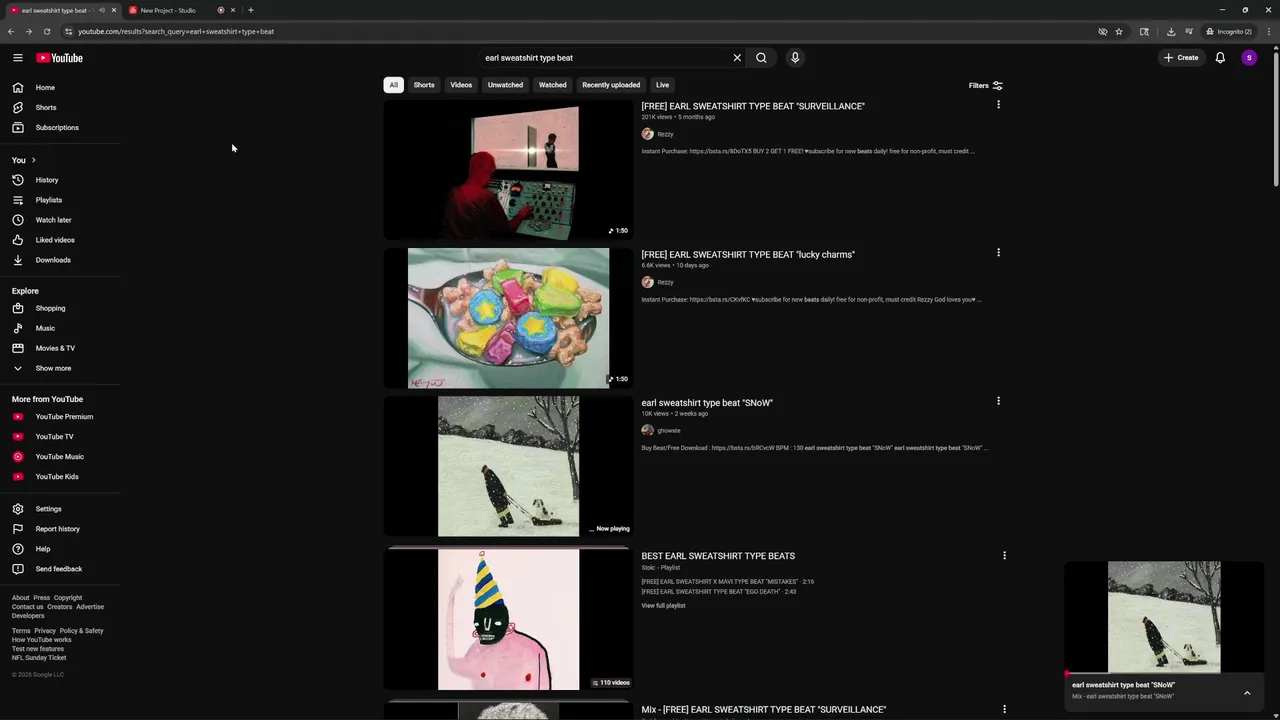Open lucky charms type beat title
The image size is (1280, 720).
748,254
